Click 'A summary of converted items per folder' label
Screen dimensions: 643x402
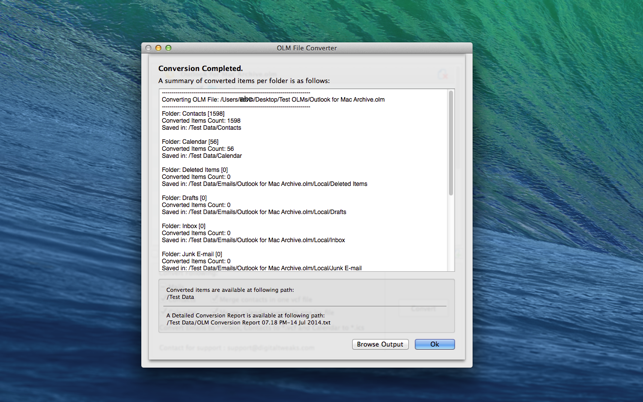[x=244, y=80]
